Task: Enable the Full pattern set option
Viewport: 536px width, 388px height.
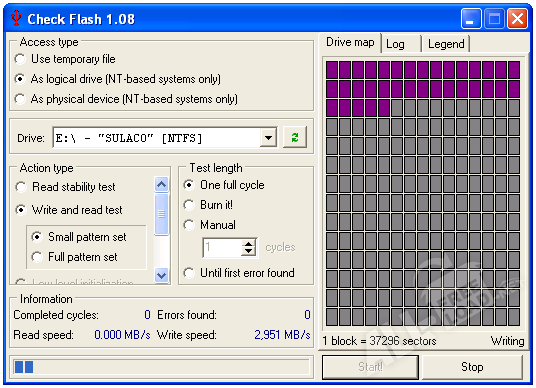Action: [74, 257]
